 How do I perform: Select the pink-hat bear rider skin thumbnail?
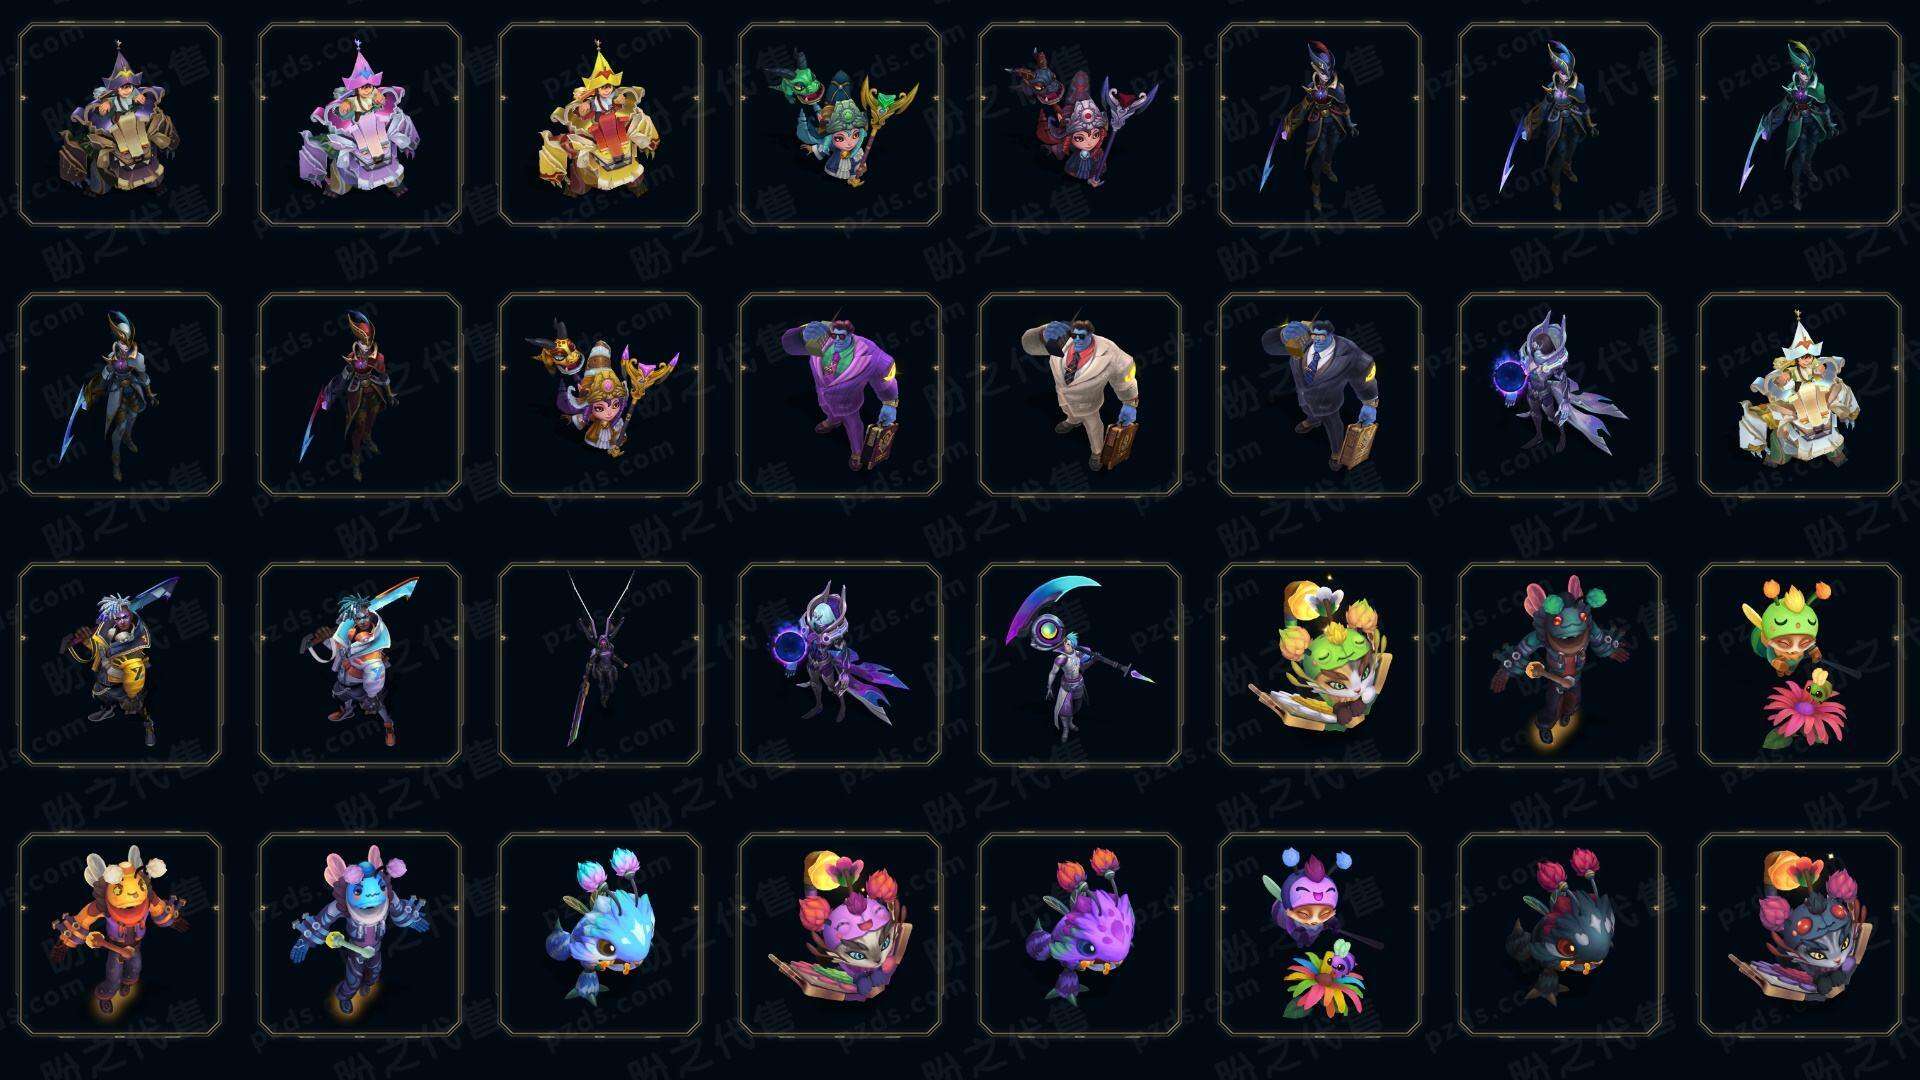tap(360, 125)
